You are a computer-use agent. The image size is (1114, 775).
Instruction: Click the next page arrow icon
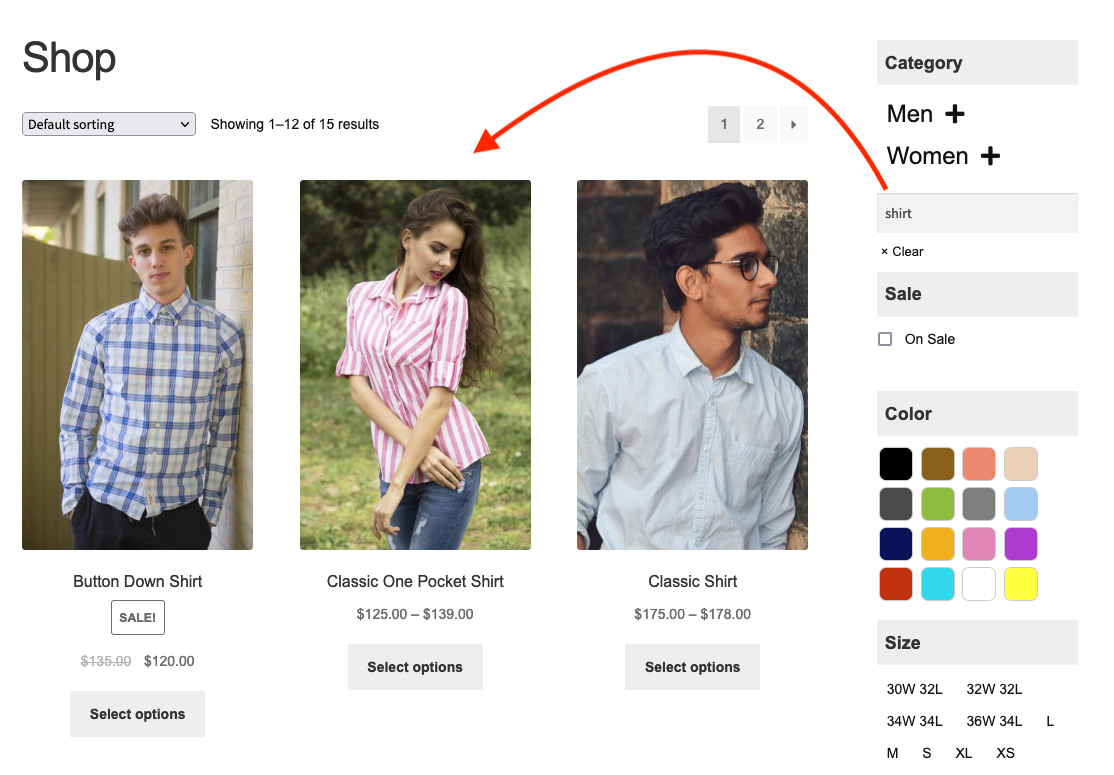point(794,124)
